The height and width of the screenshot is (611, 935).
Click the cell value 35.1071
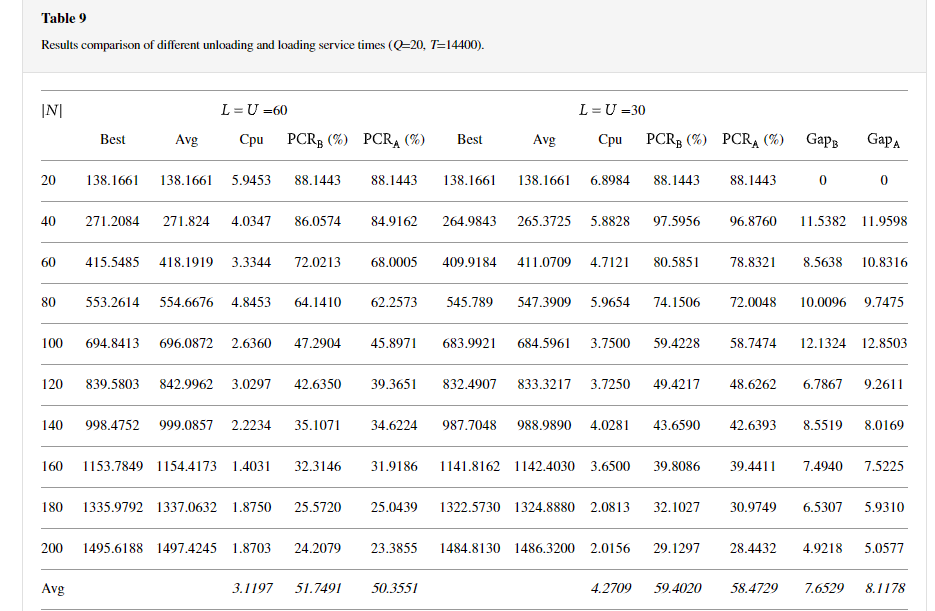317,425
